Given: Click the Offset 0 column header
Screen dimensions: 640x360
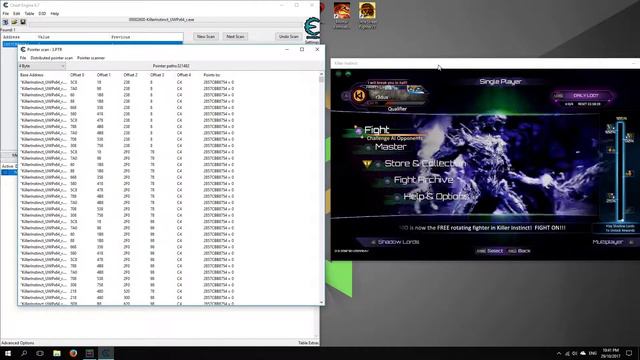Looking at the screenshot, I should coord(77,75).
